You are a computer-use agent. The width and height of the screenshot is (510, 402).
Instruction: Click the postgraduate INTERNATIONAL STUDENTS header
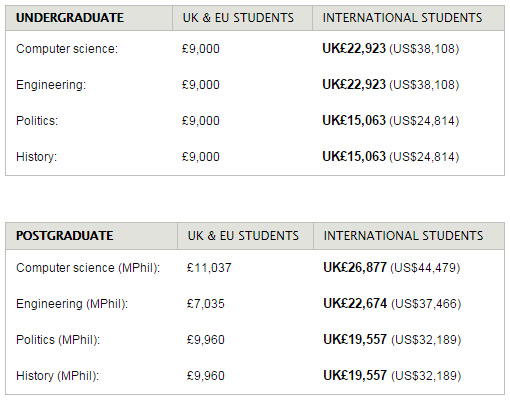point(403,236)
